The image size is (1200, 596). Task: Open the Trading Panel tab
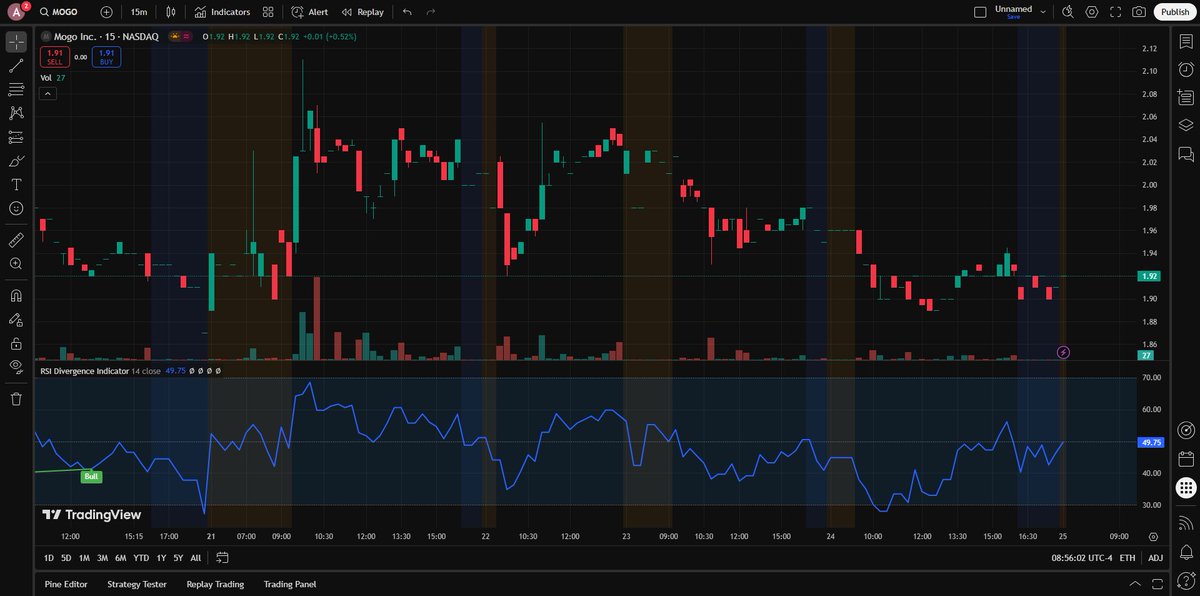point(288,584)
